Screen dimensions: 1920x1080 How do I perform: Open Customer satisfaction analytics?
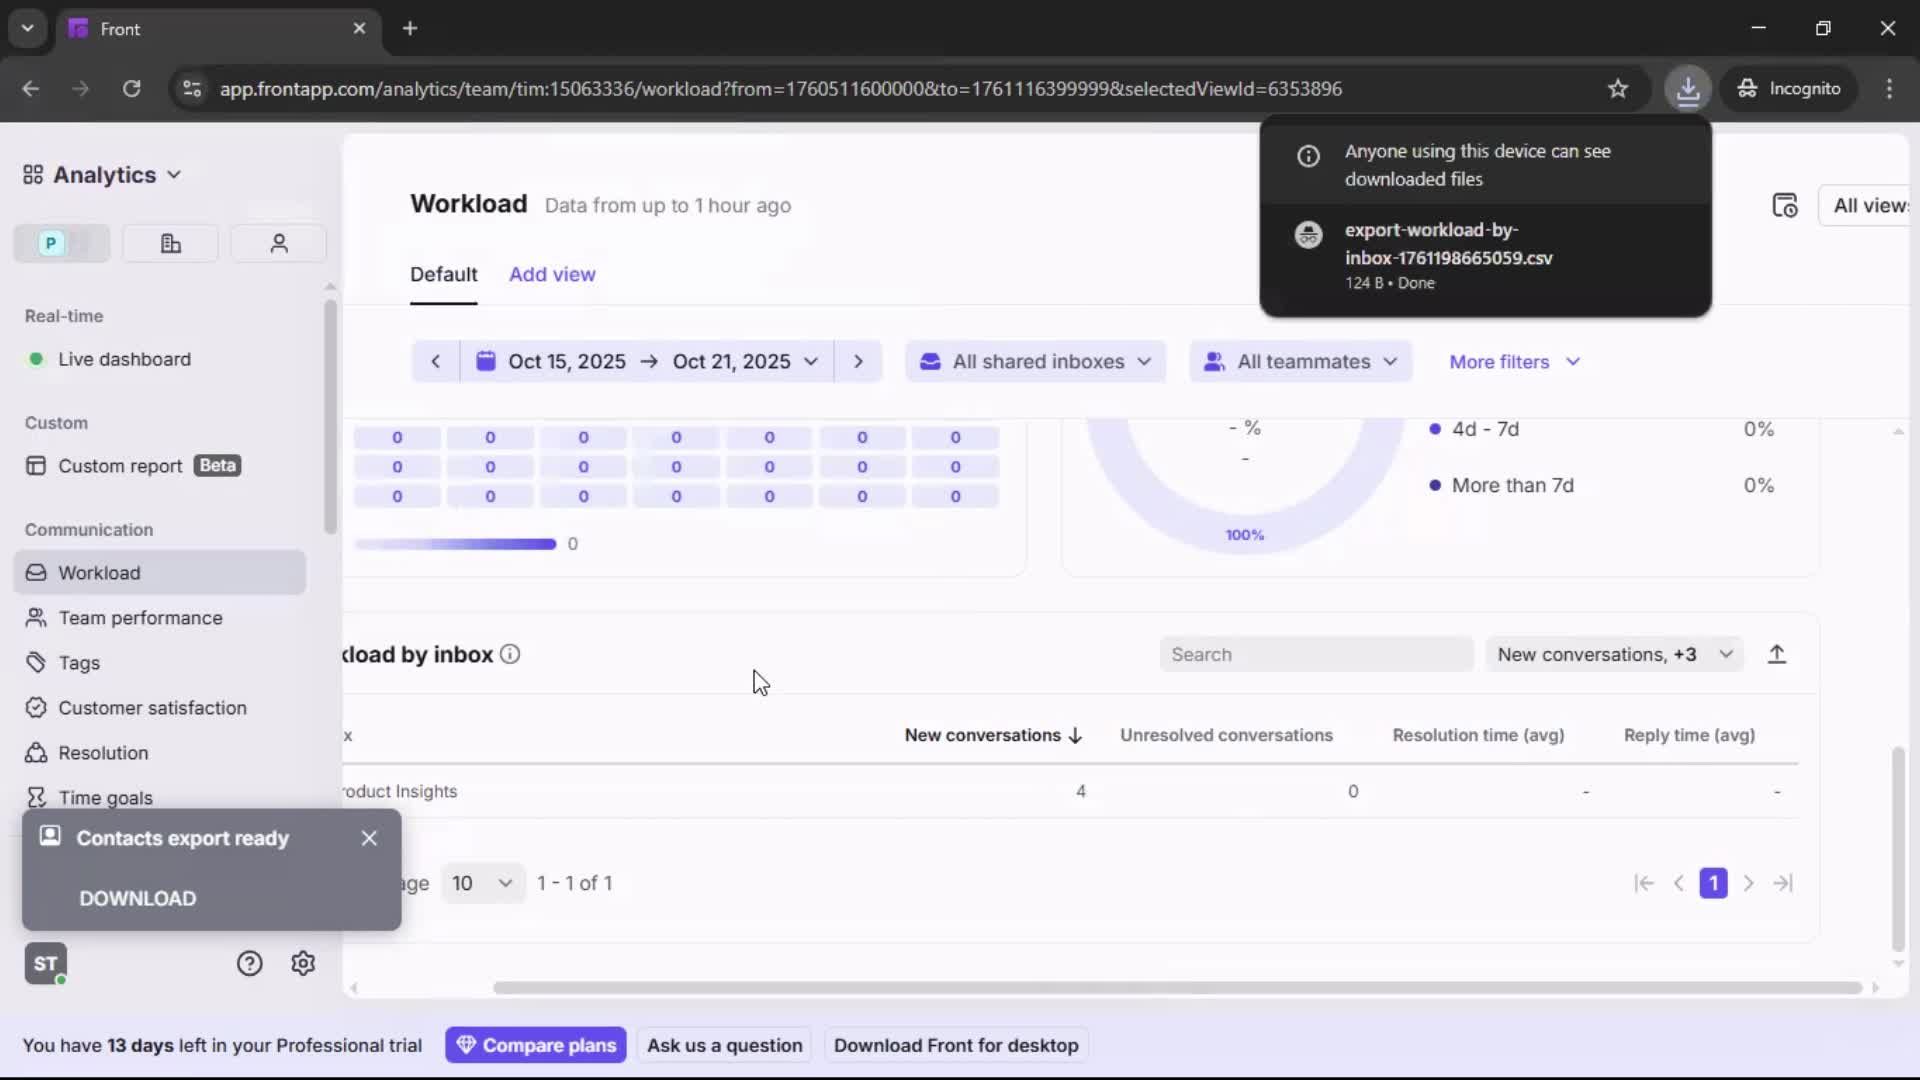pos(151,707)
